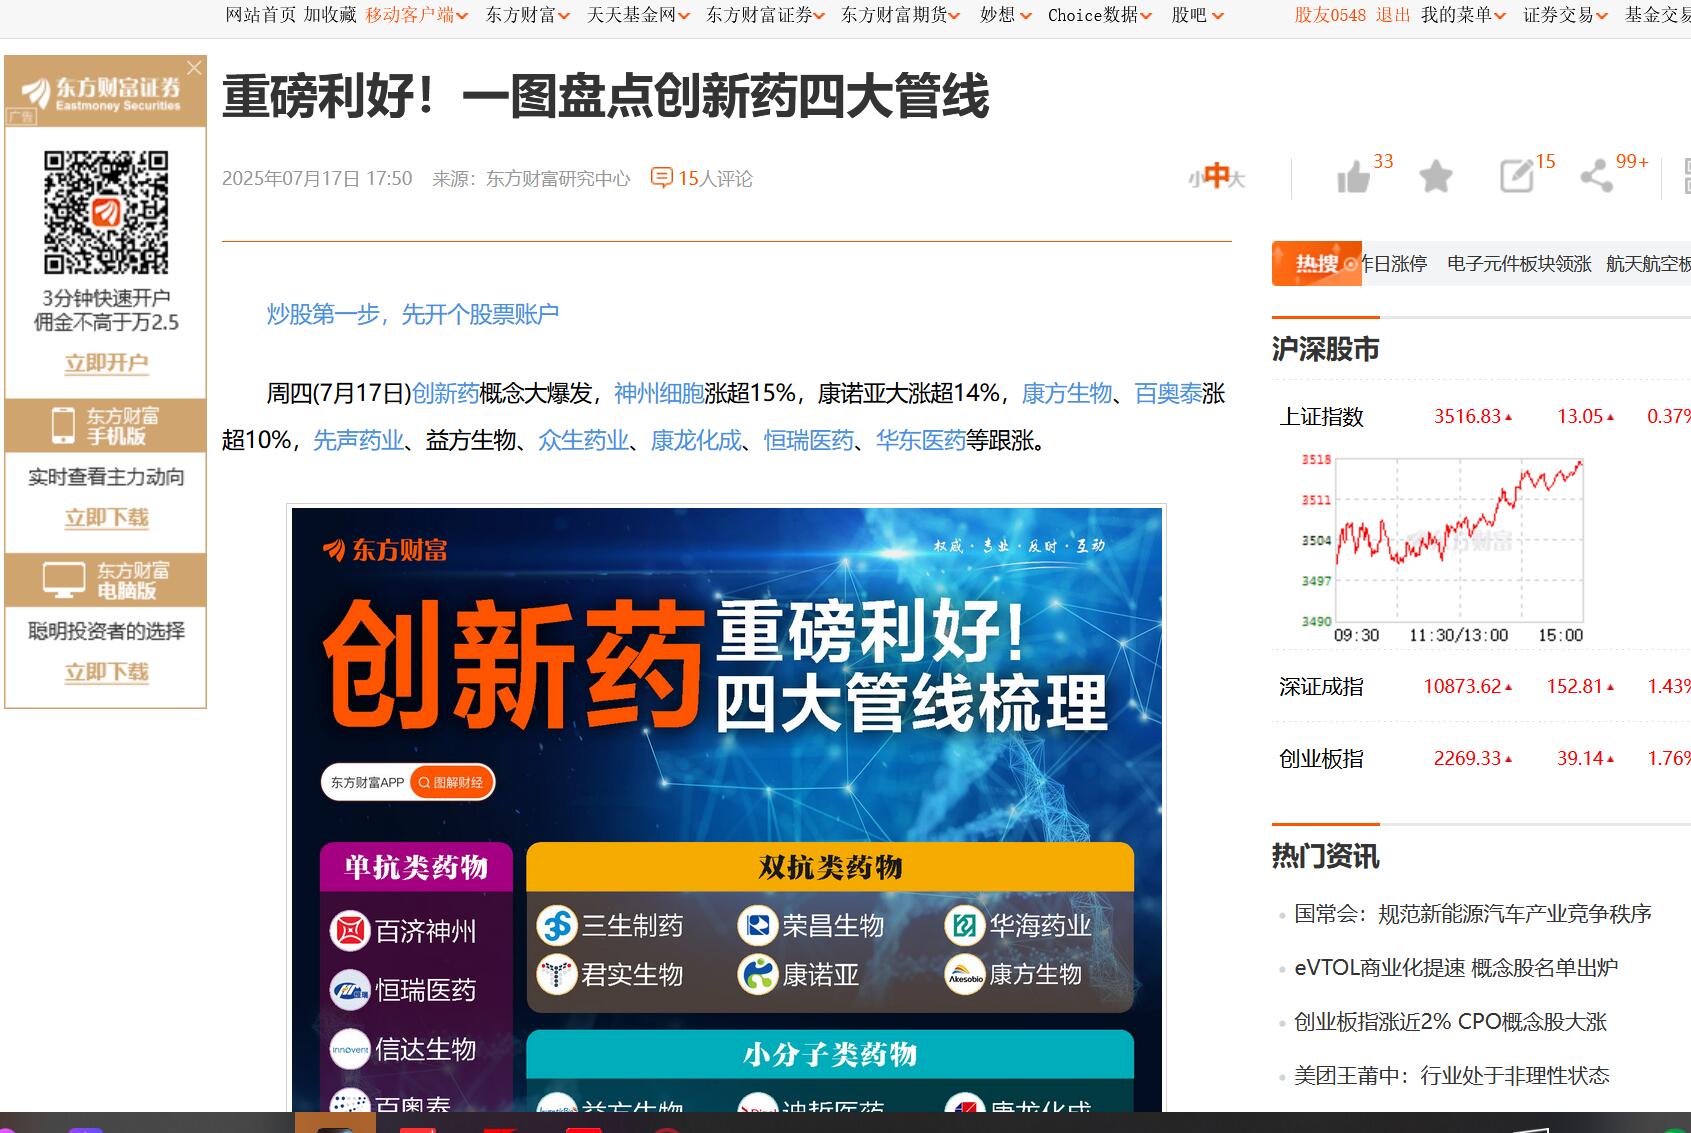Open news 创业板指涨近2% CPO概念股大涨
The height and width of the screenshot is (1133, 1691).
point(1450,1022)
